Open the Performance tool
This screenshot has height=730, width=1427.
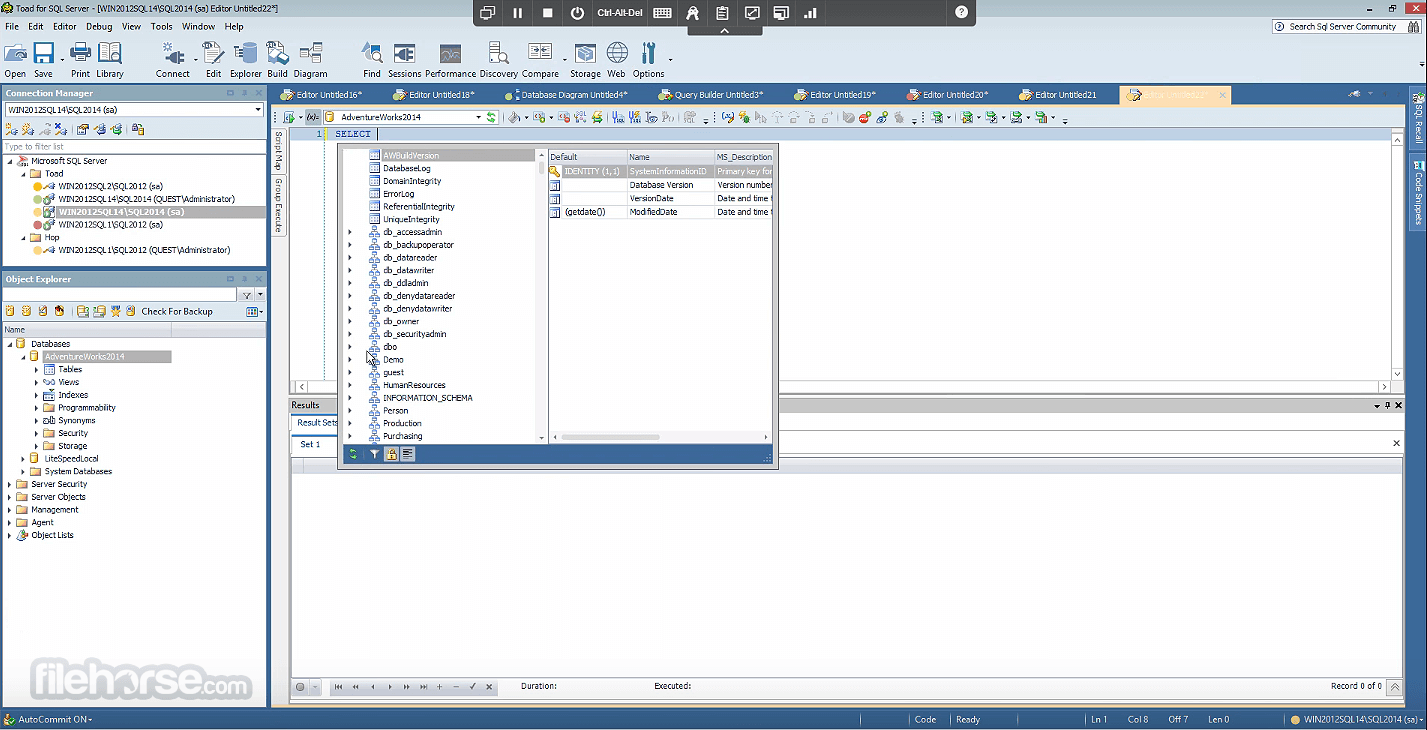coord(450,60)
